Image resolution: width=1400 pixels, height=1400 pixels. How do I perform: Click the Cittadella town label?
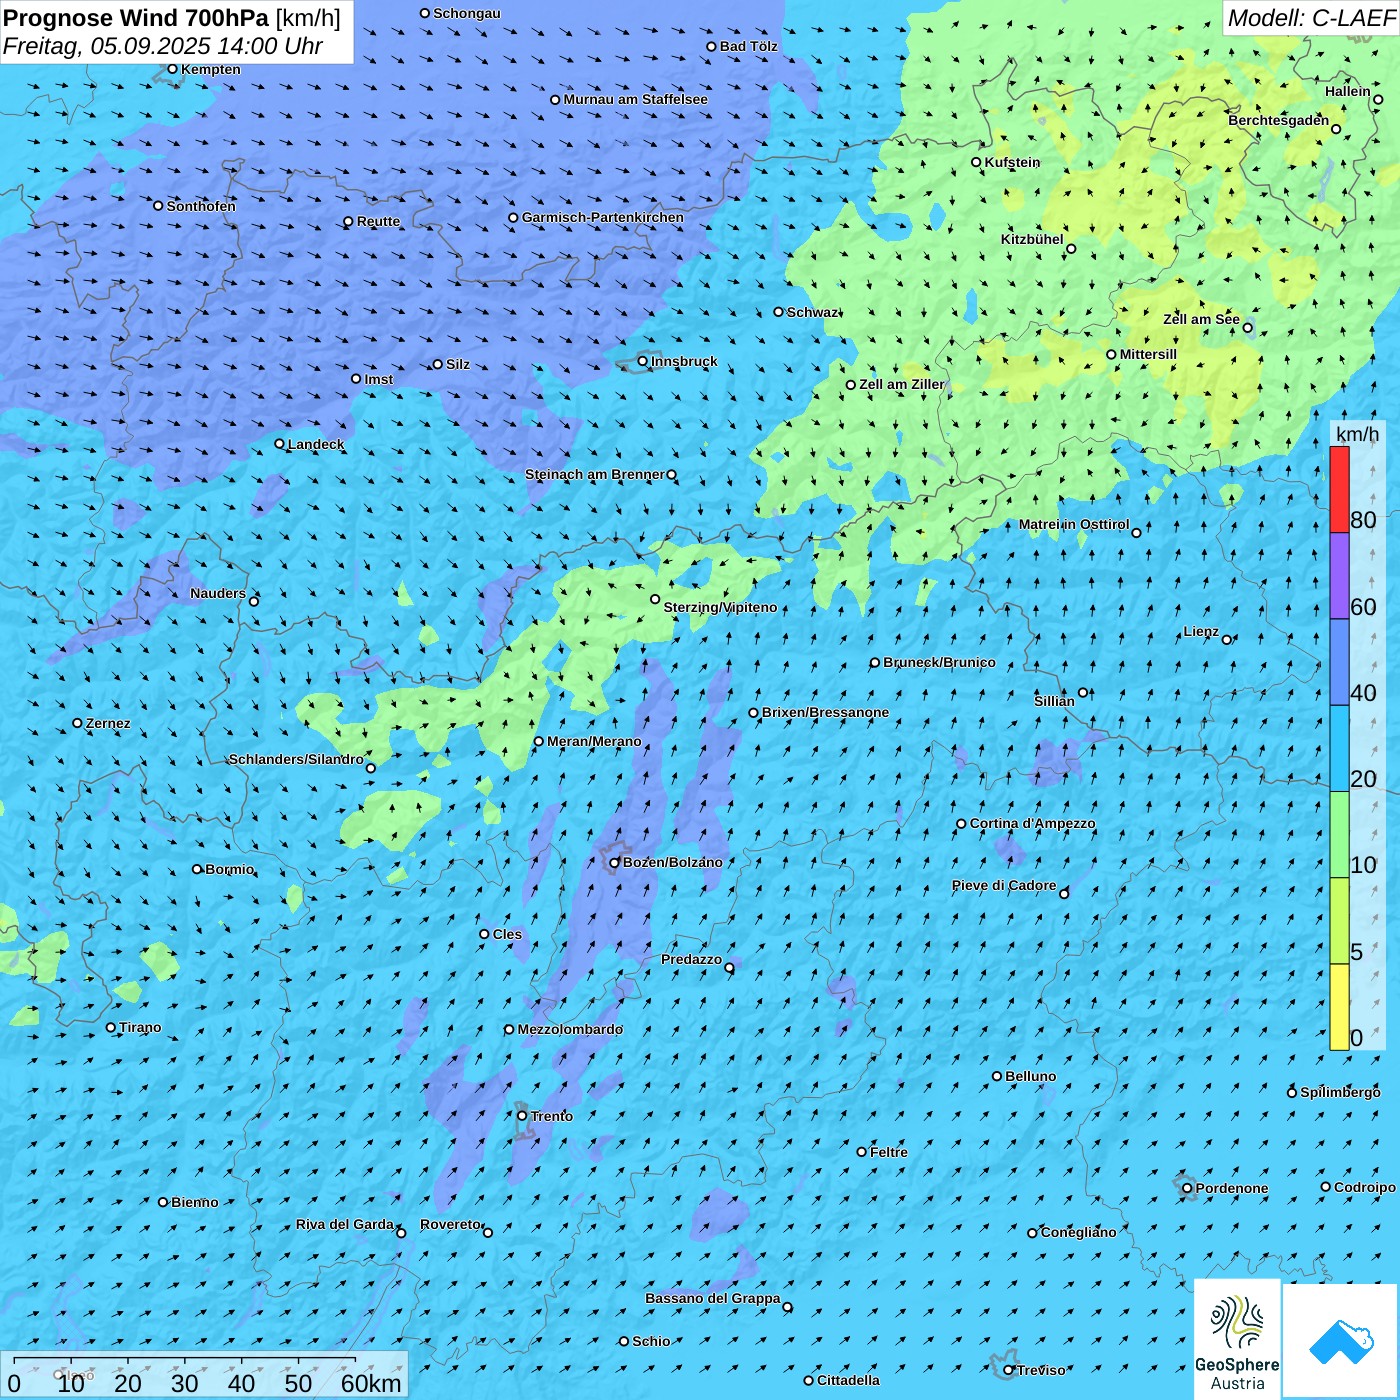click(848, 1380)
